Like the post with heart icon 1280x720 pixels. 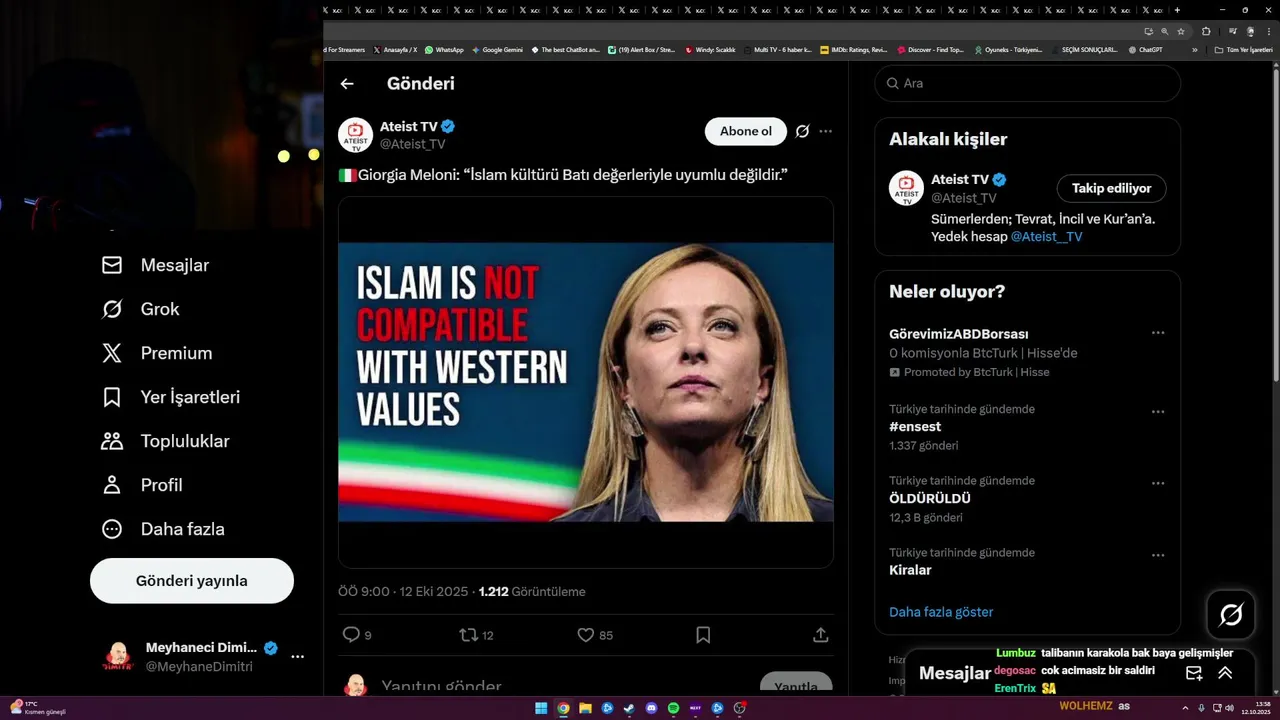[x=586, y=635]
